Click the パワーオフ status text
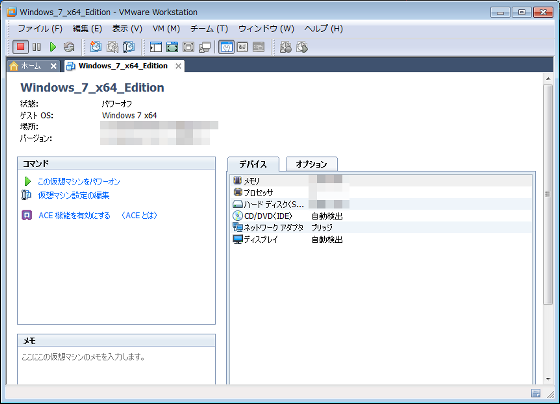This screenshot has height=404, width=560. click(117, 104)
